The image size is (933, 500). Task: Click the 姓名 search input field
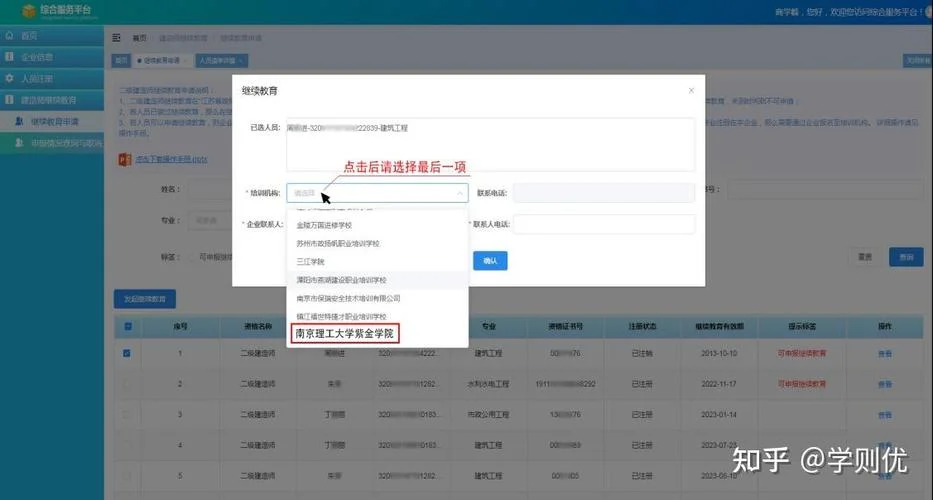pyautogui.click(x=210, y=189)
